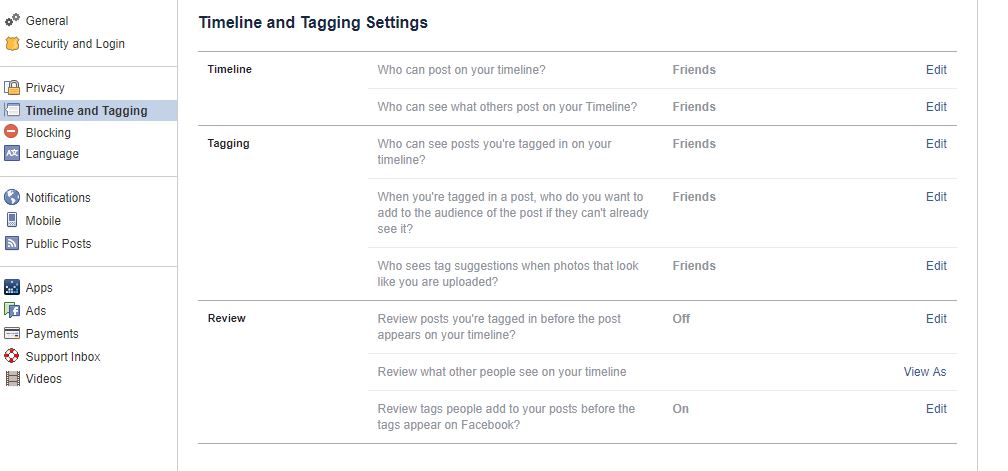Select Timeline and Tagging in sidebar
The width and height of the screenshot is (1008, 471).
88,111
